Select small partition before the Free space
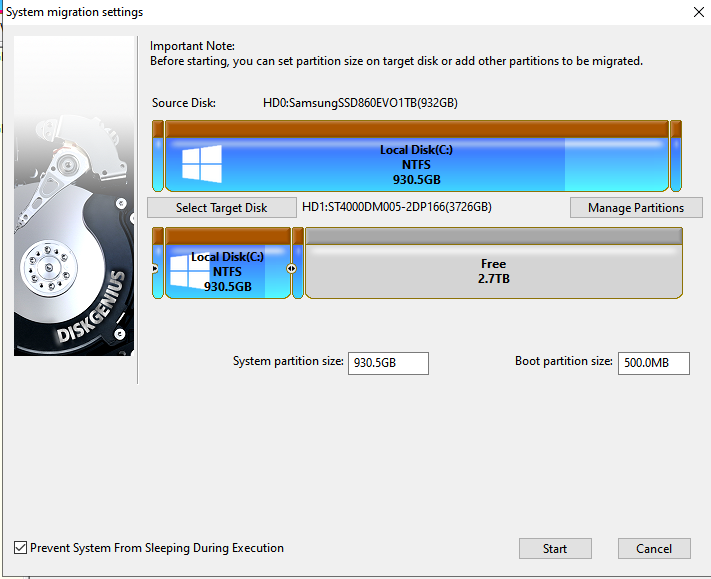The height and width of the screenshot is (579, 711). [x=298, y=263]
